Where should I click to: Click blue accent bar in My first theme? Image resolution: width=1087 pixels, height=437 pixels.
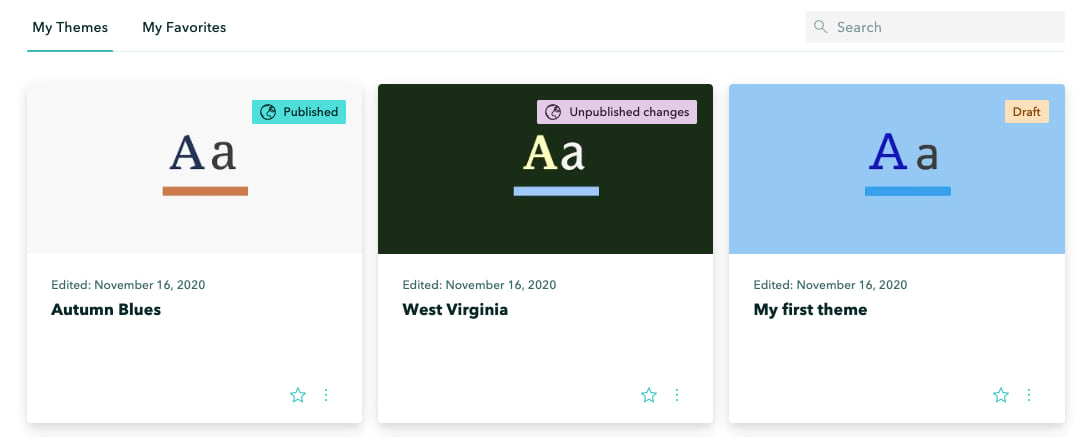tap(907, 191)
